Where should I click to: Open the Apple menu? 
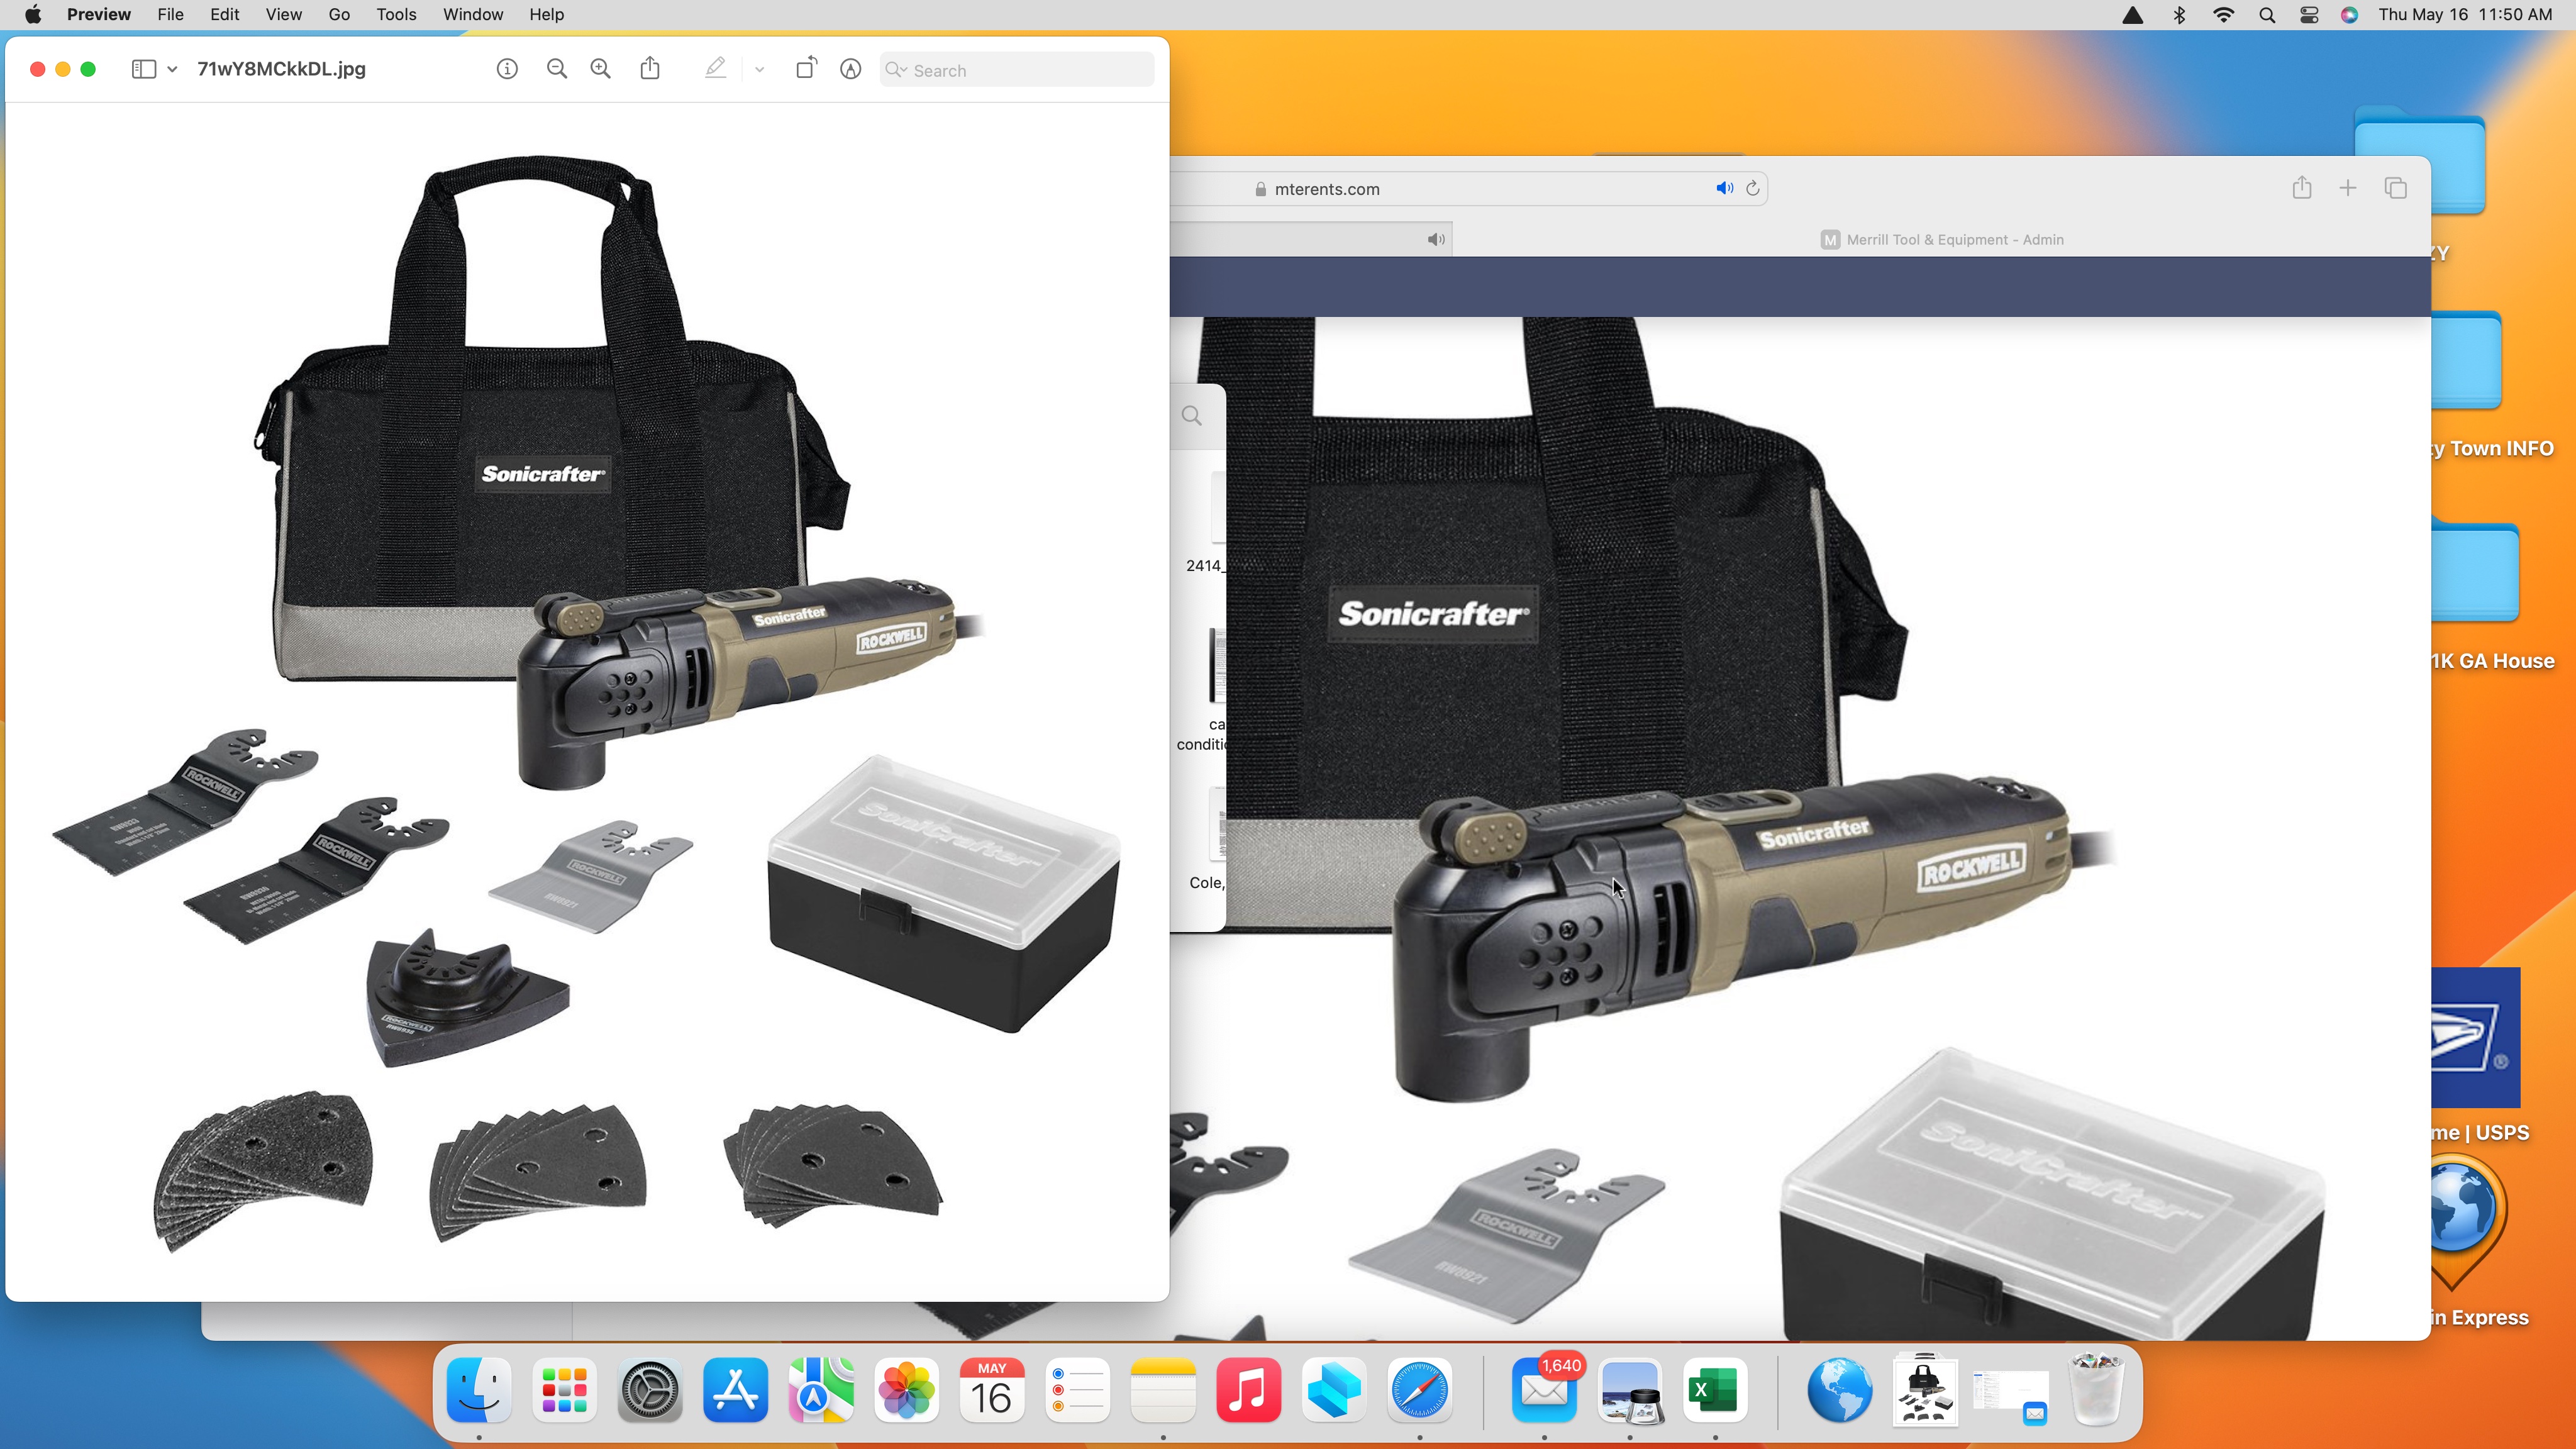(x=33, y=15)
